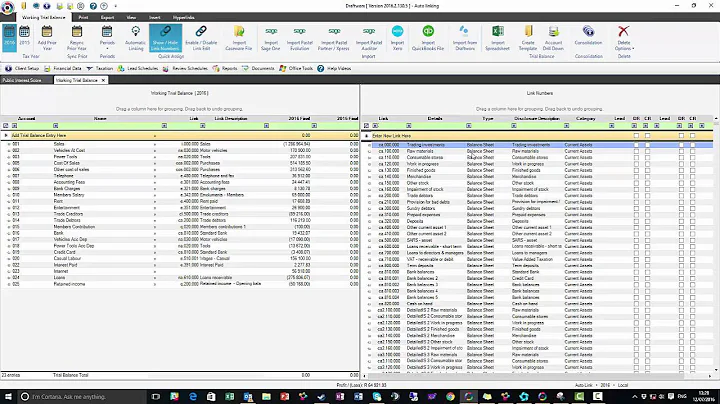Screen dimensions: 720x404
Task: Open Financial Data in navigation bar
Action: 62,68
